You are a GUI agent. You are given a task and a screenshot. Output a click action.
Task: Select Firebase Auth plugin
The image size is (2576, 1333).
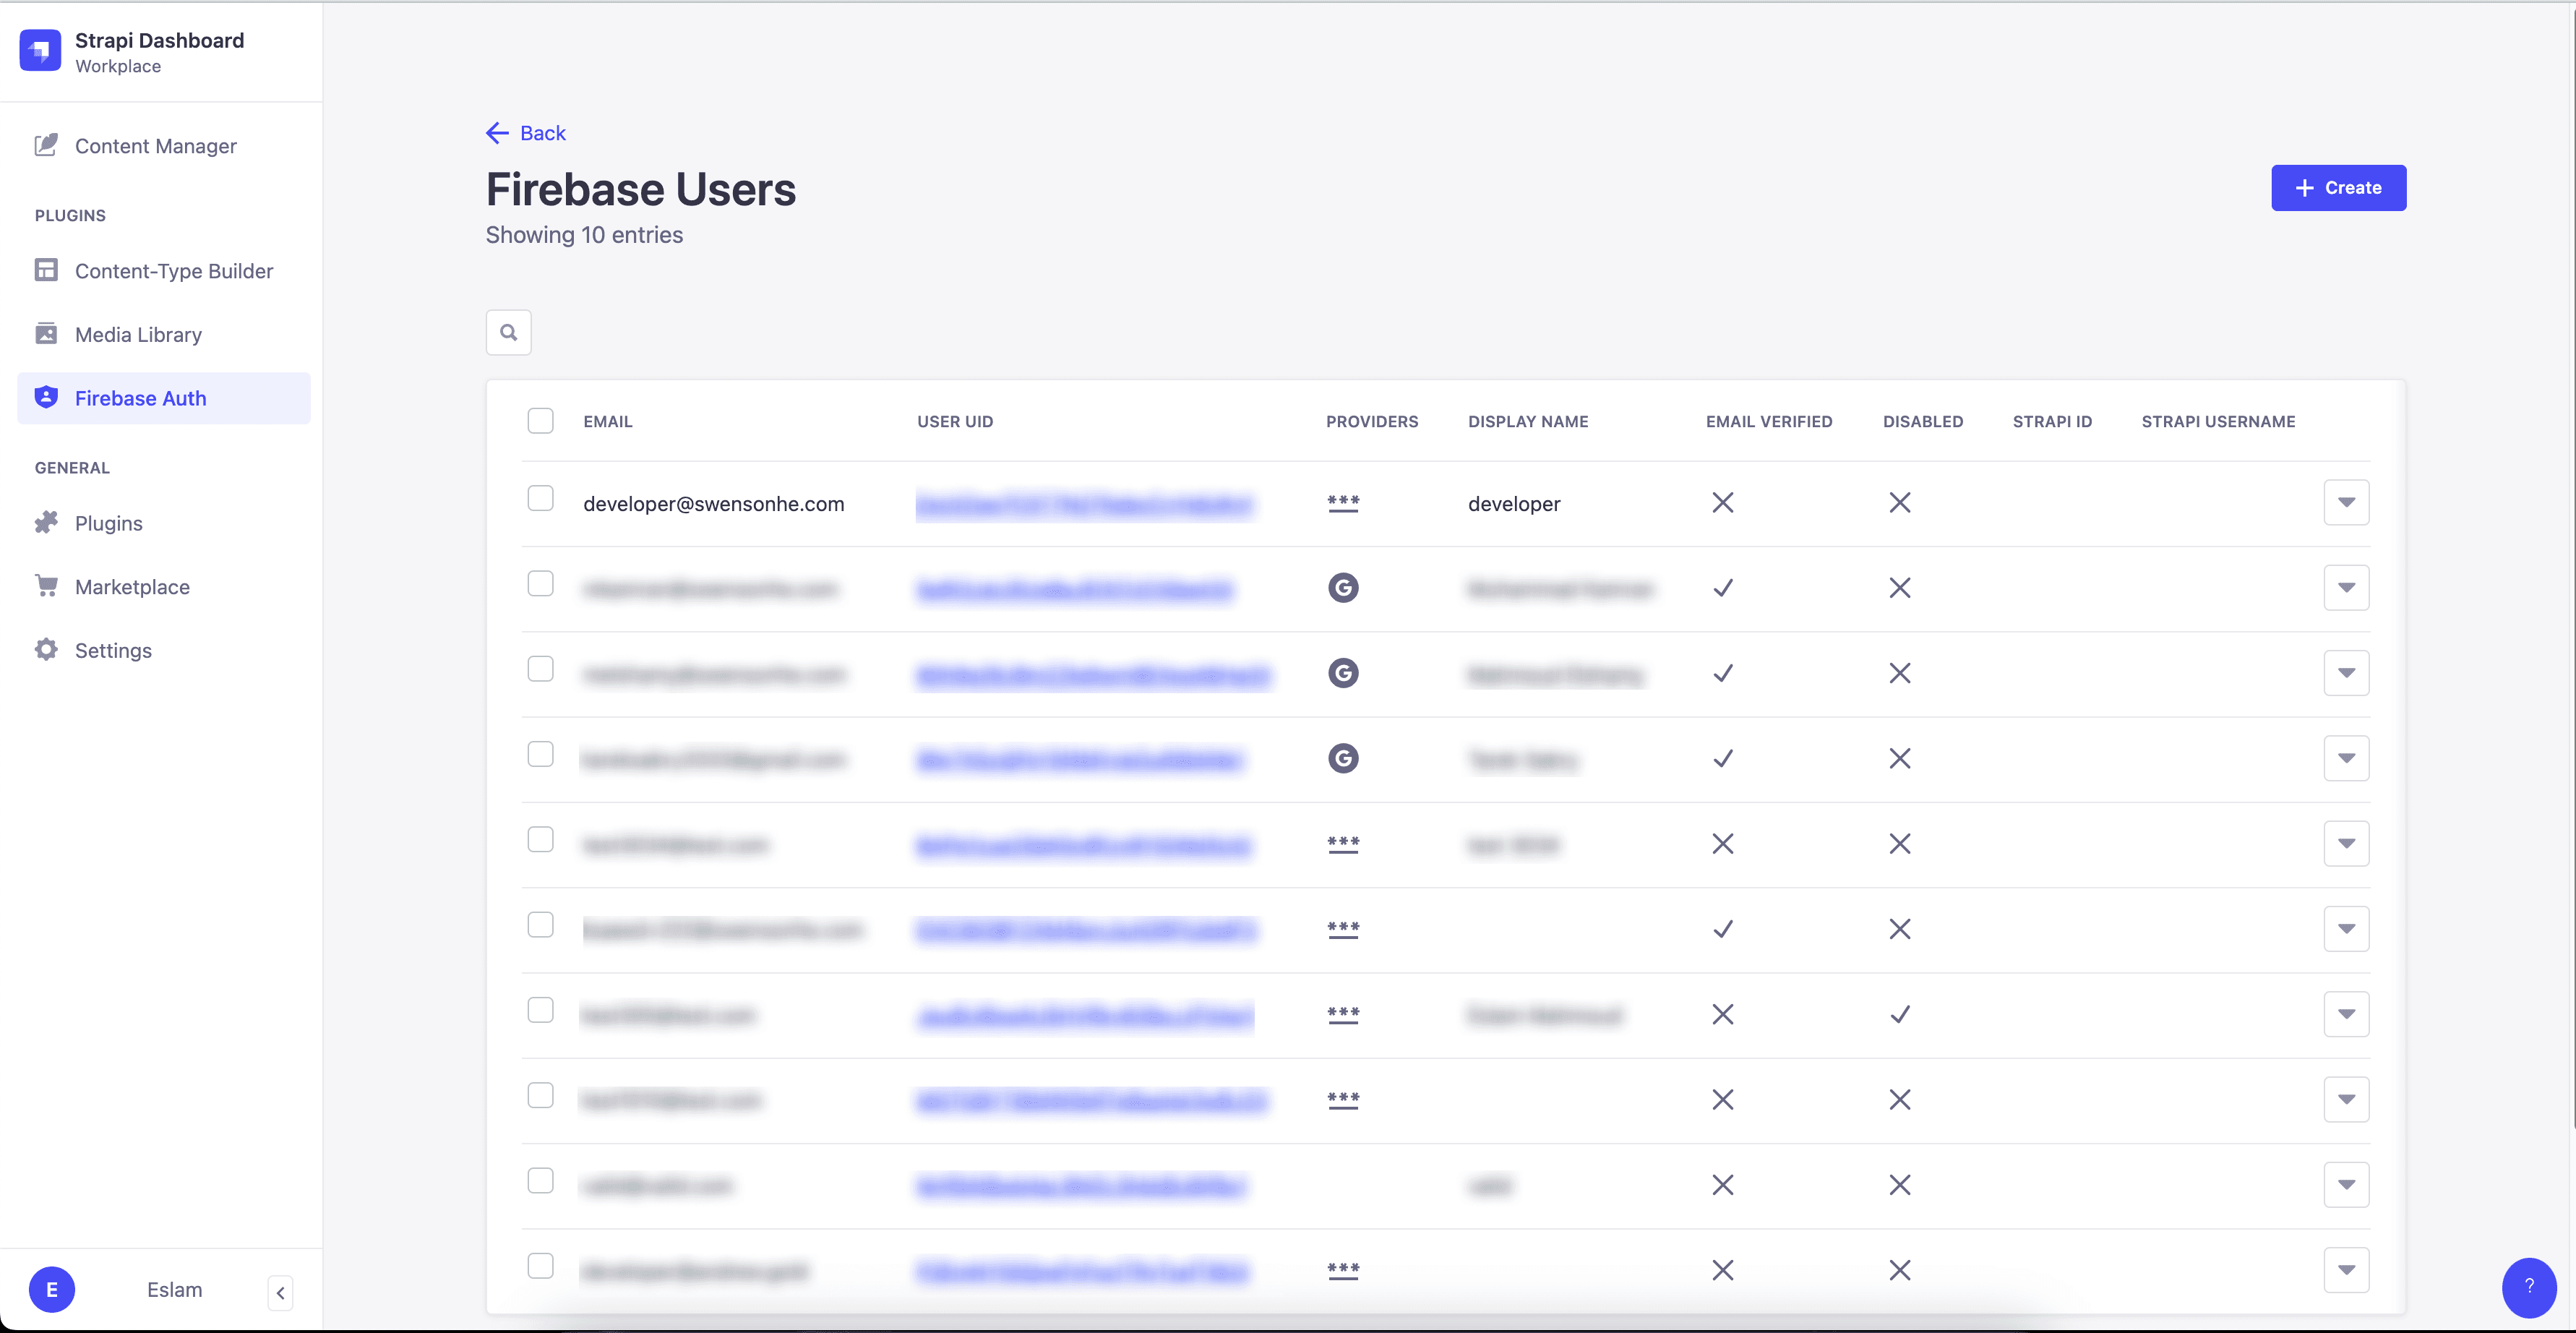[163, 398]
